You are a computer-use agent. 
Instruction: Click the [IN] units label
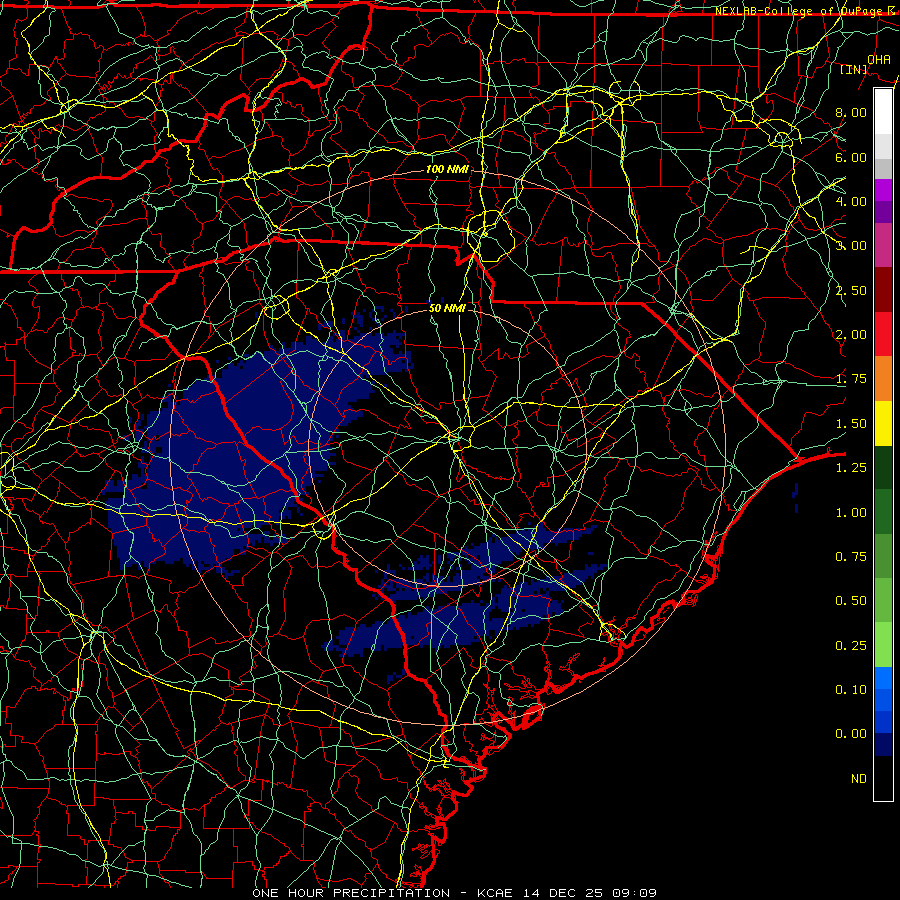pos(854,69)
